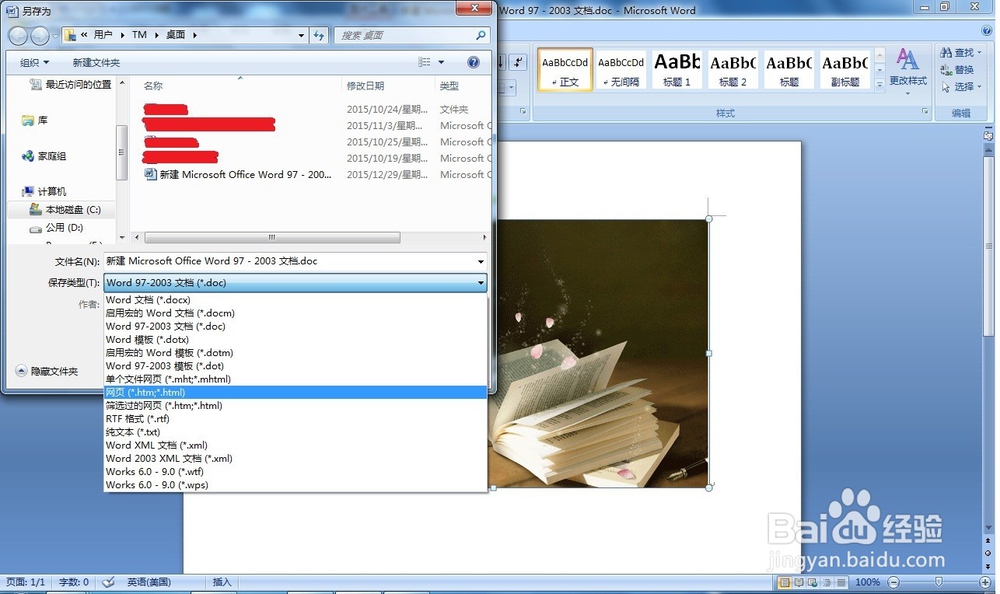This screenshot has height=594, width=1000.
Task: Click 桌面 in the address breadcrumb
Action: [x=175, y=35]
